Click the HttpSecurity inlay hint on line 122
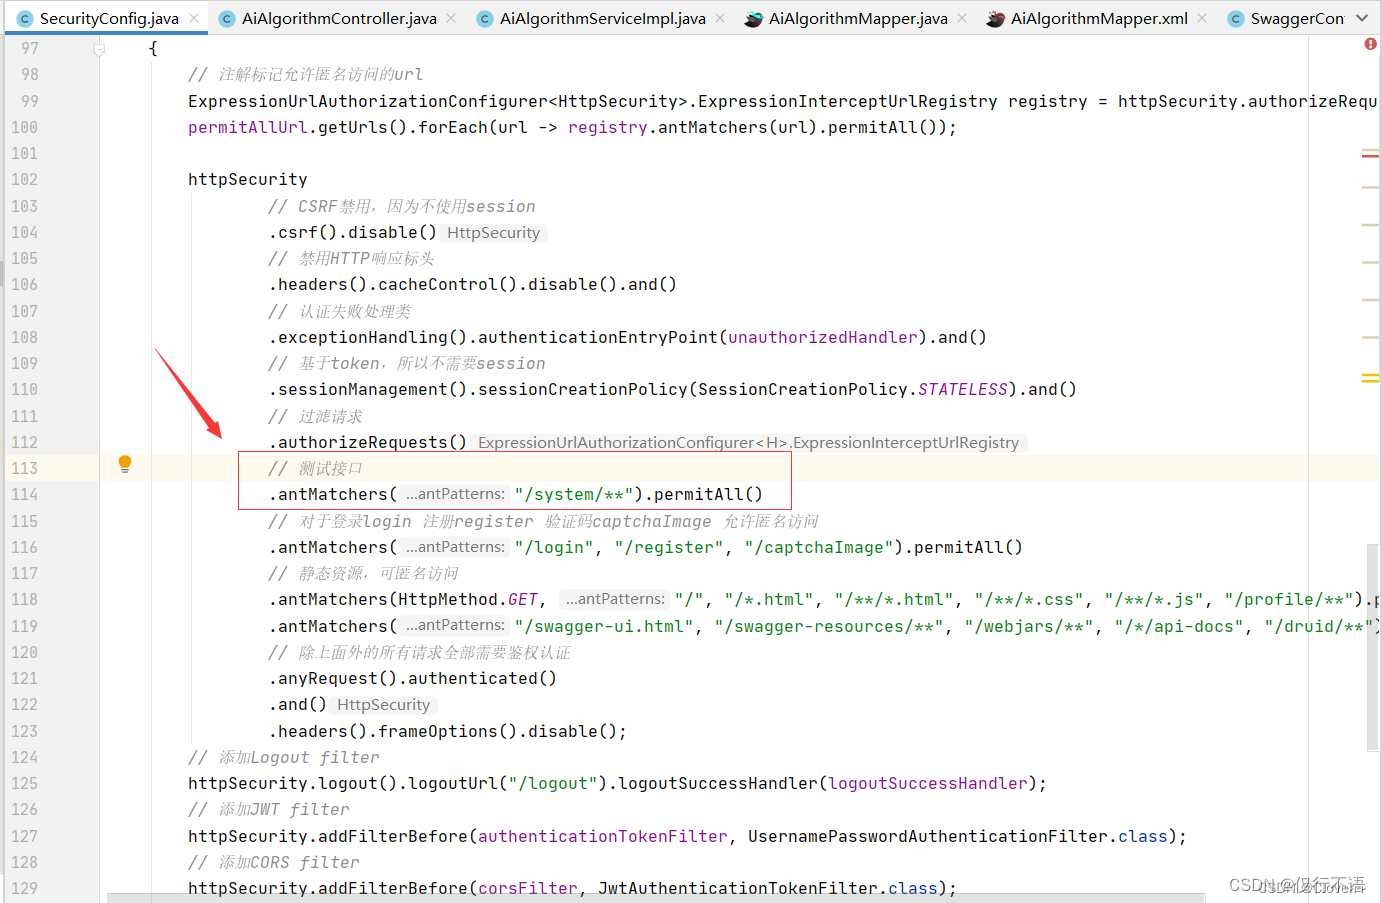 [x=383, y=705]
